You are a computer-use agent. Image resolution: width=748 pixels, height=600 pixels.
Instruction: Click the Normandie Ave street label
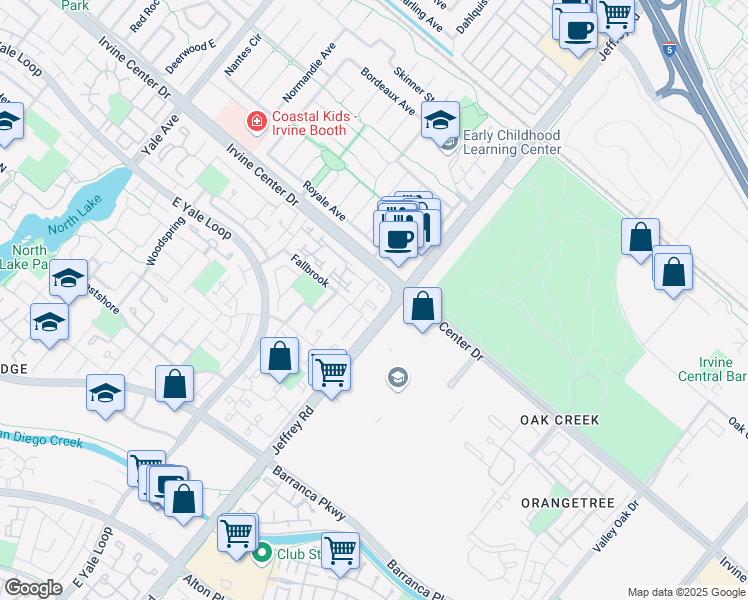[x=310, y=72]
